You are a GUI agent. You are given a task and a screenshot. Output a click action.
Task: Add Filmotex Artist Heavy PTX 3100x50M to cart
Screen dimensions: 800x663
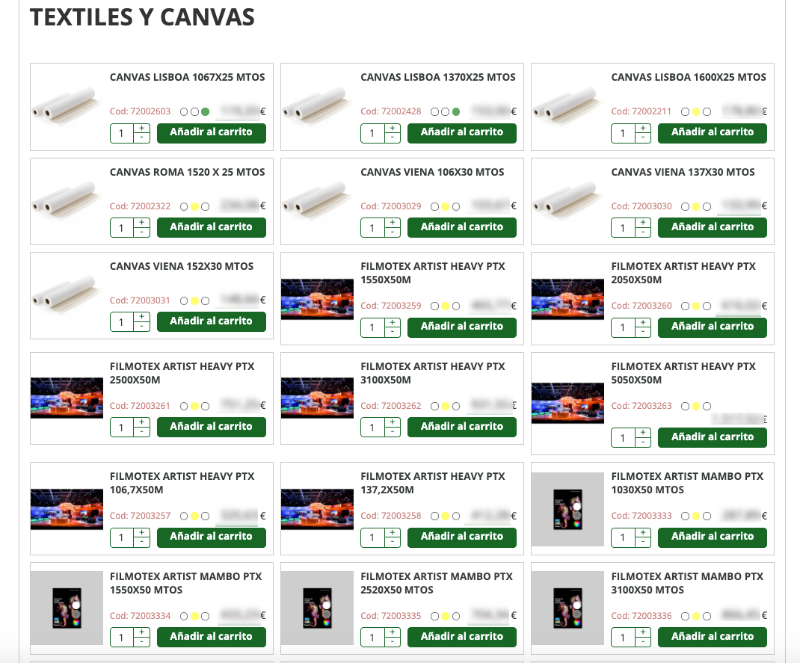[x=462, y=427]
